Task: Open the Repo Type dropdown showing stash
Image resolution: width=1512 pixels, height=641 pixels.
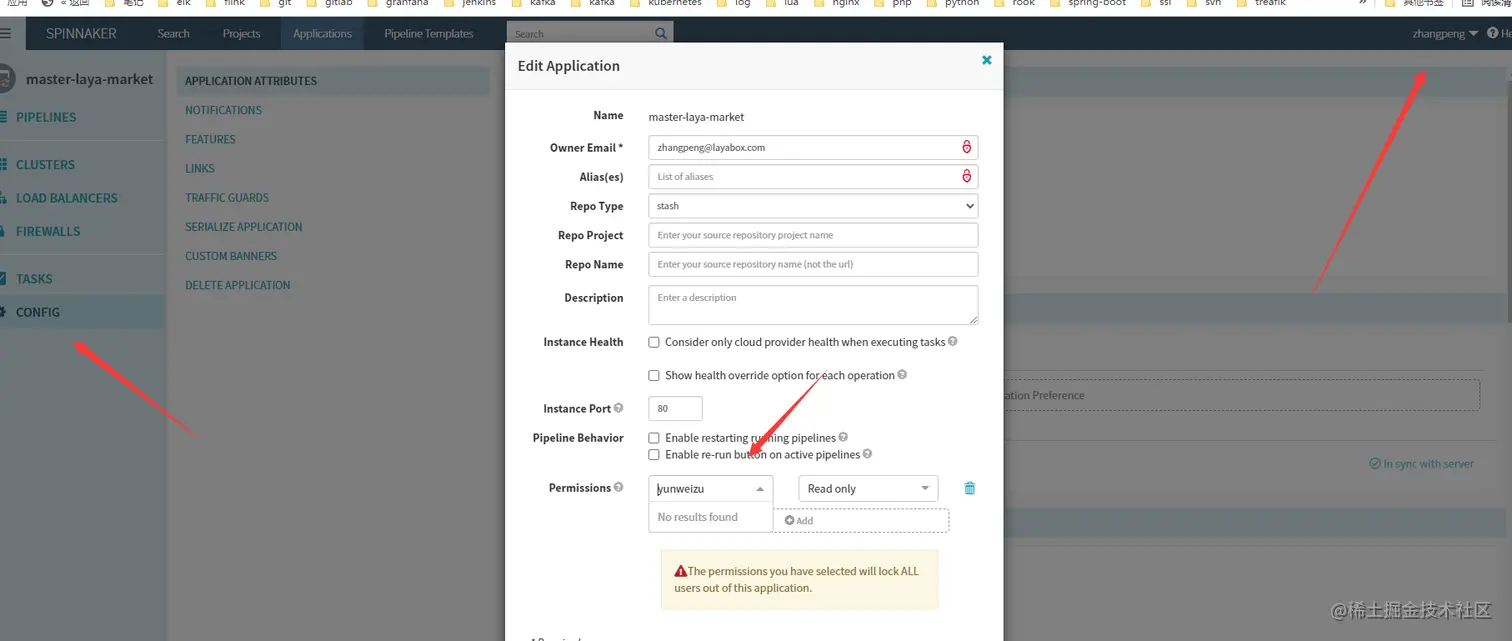Action: click(813, 206)
